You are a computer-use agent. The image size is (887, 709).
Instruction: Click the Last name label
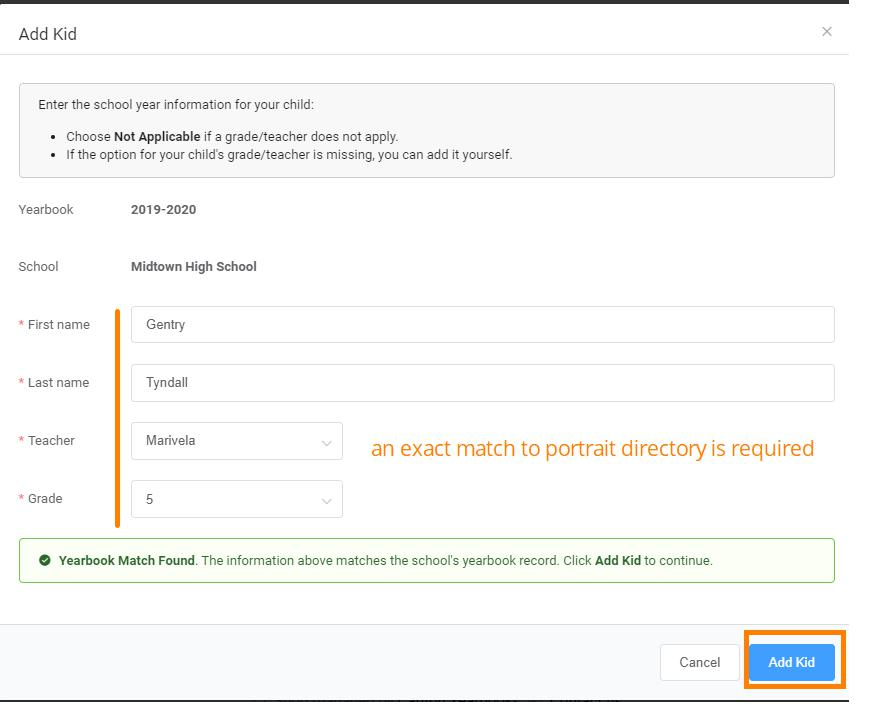click(x=58, y=383)
